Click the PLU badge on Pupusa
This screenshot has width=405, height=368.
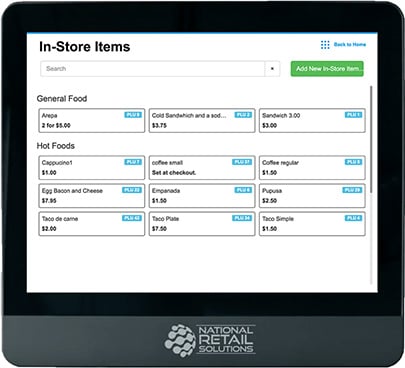click(352, 190)
